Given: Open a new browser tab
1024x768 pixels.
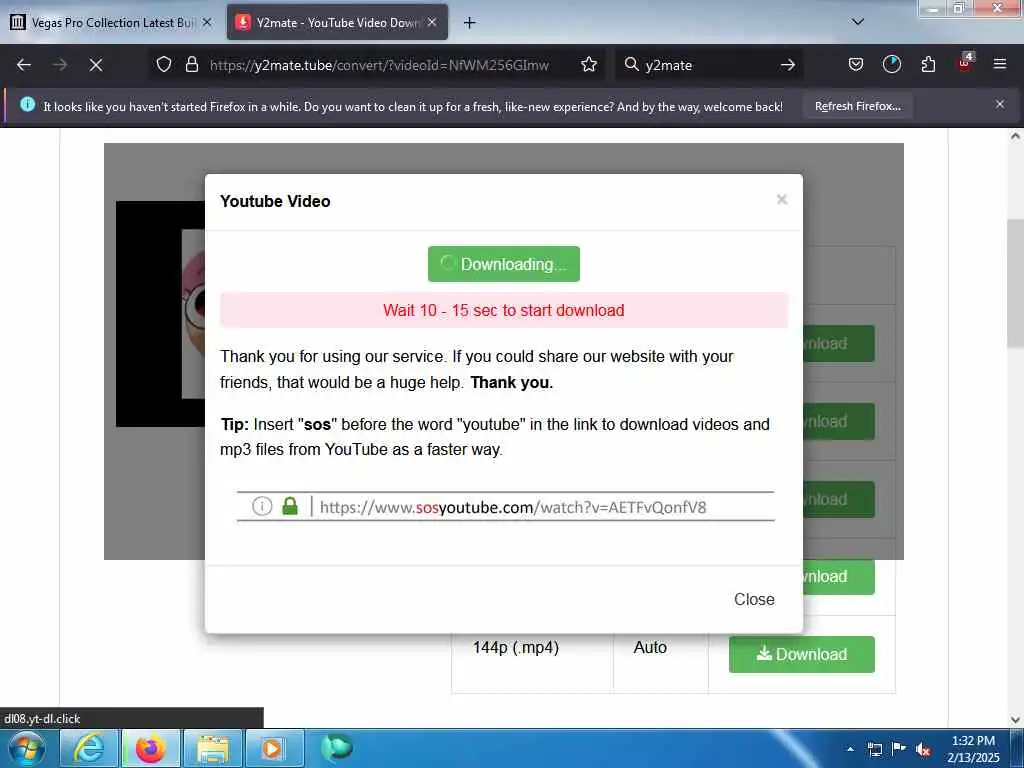Looking at the screenshot, I should (x=469, y=23).
